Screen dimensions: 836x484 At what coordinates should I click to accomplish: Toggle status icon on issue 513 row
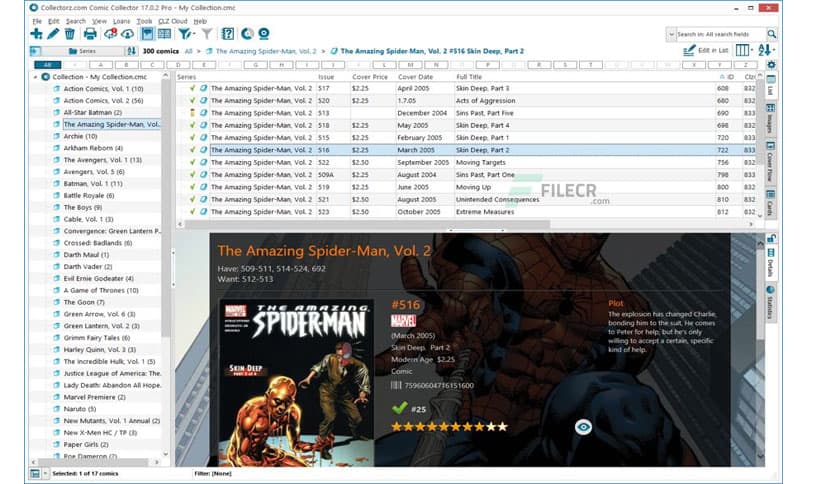tap(192, 113)
